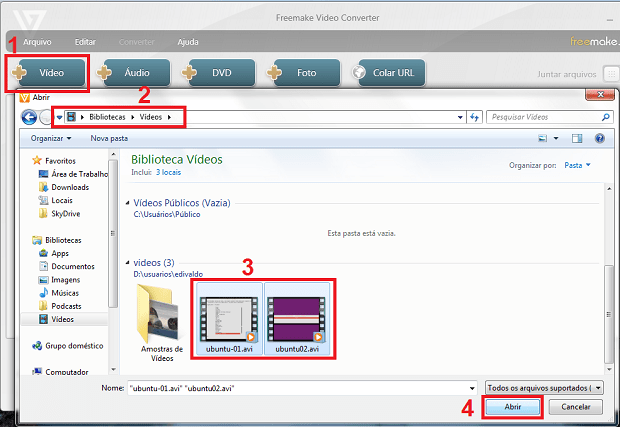Click the C:\Usuários\Público path text
Image resolution: width=620 pixels, height=427 pixels.
(167, 214)
